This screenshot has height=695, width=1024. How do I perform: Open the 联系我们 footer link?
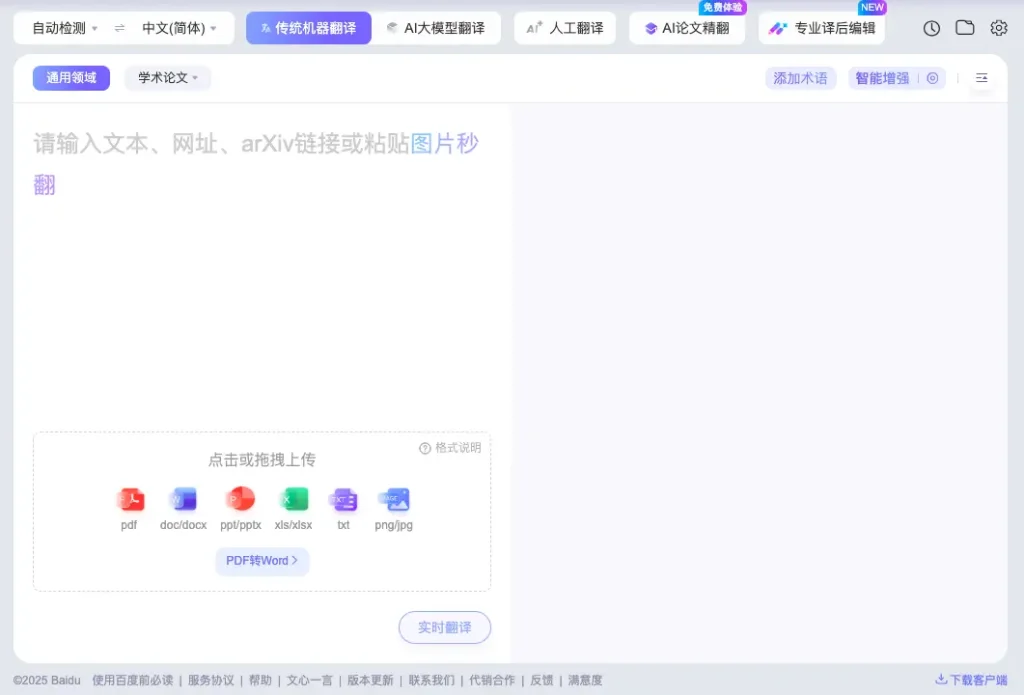[432, 680]
